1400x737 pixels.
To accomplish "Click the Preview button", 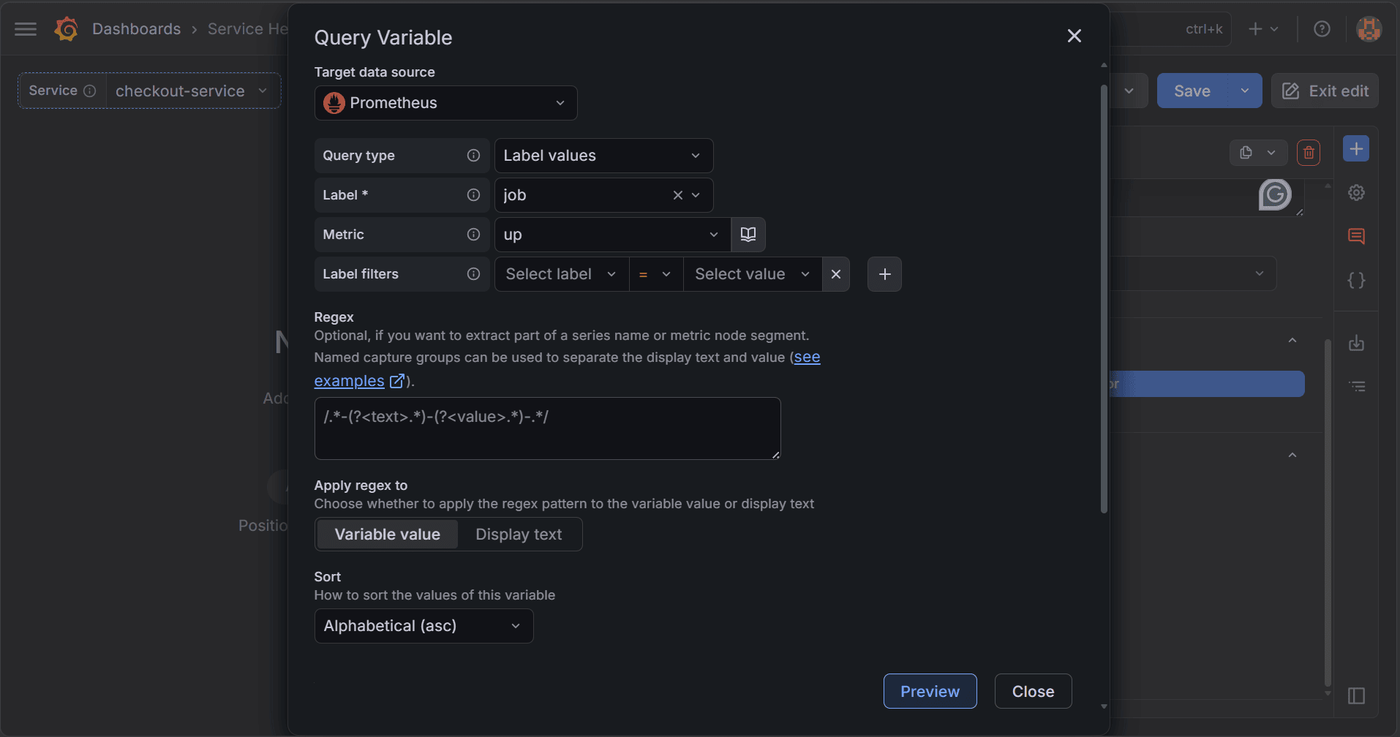I will click(930, 691).
